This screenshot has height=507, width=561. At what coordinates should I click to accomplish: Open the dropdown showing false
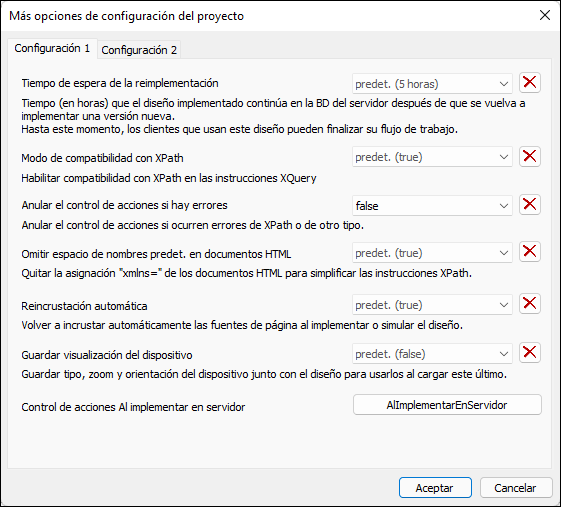pos(432,206)
